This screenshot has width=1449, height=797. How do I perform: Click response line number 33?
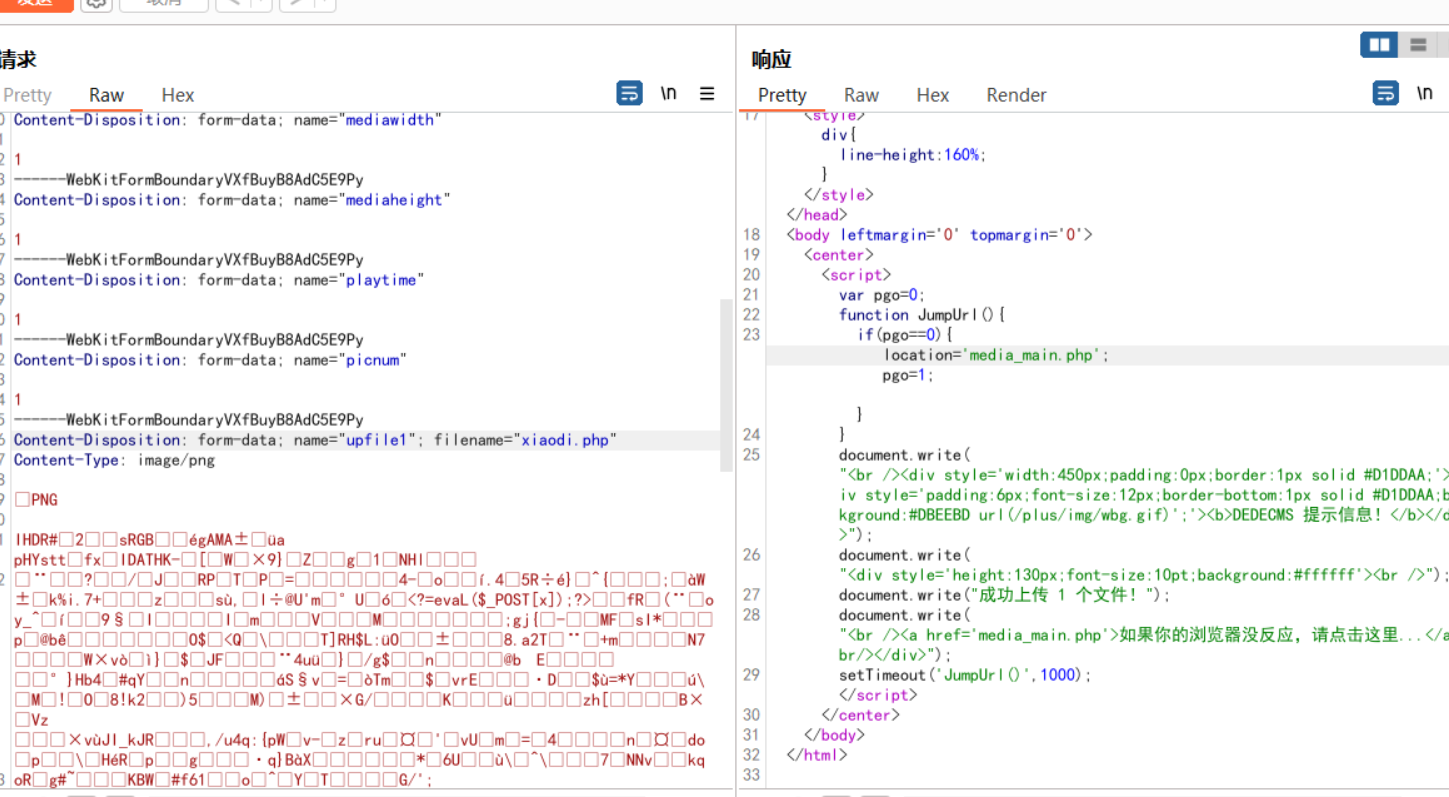[x=752, y=775]
